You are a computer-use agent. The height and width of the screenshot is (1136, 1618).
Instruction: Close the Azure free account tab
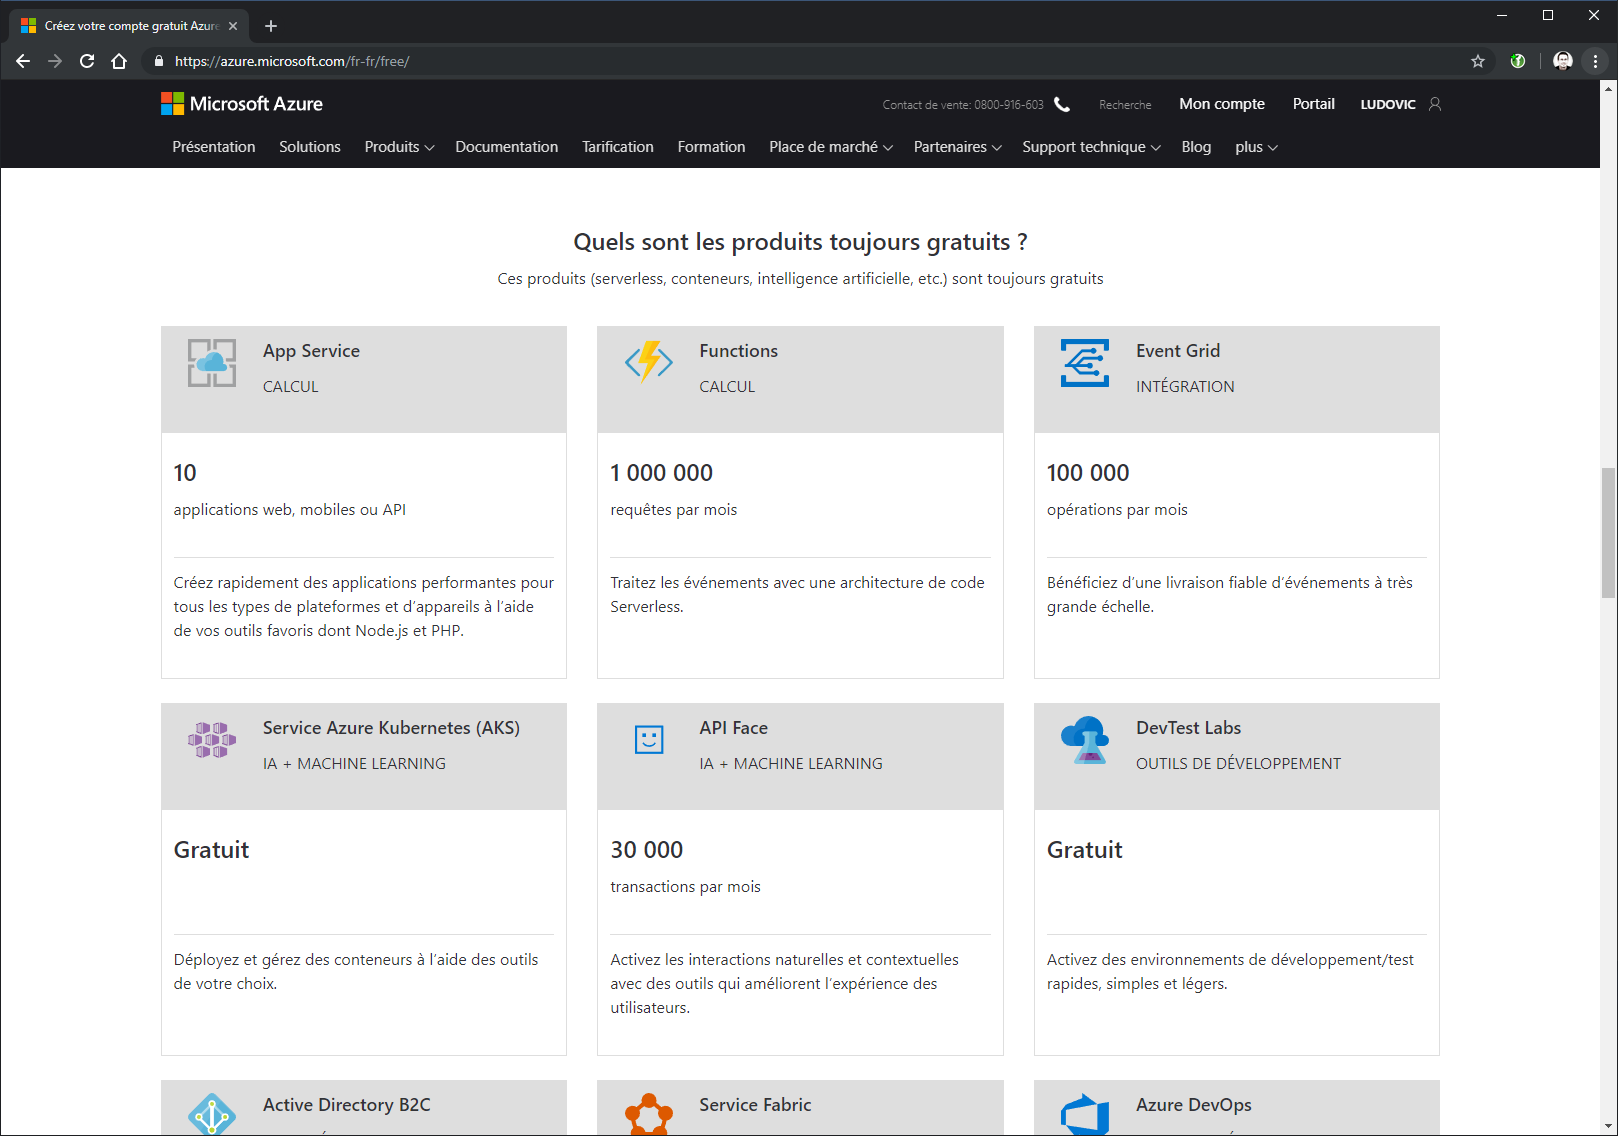pos(233,26)
